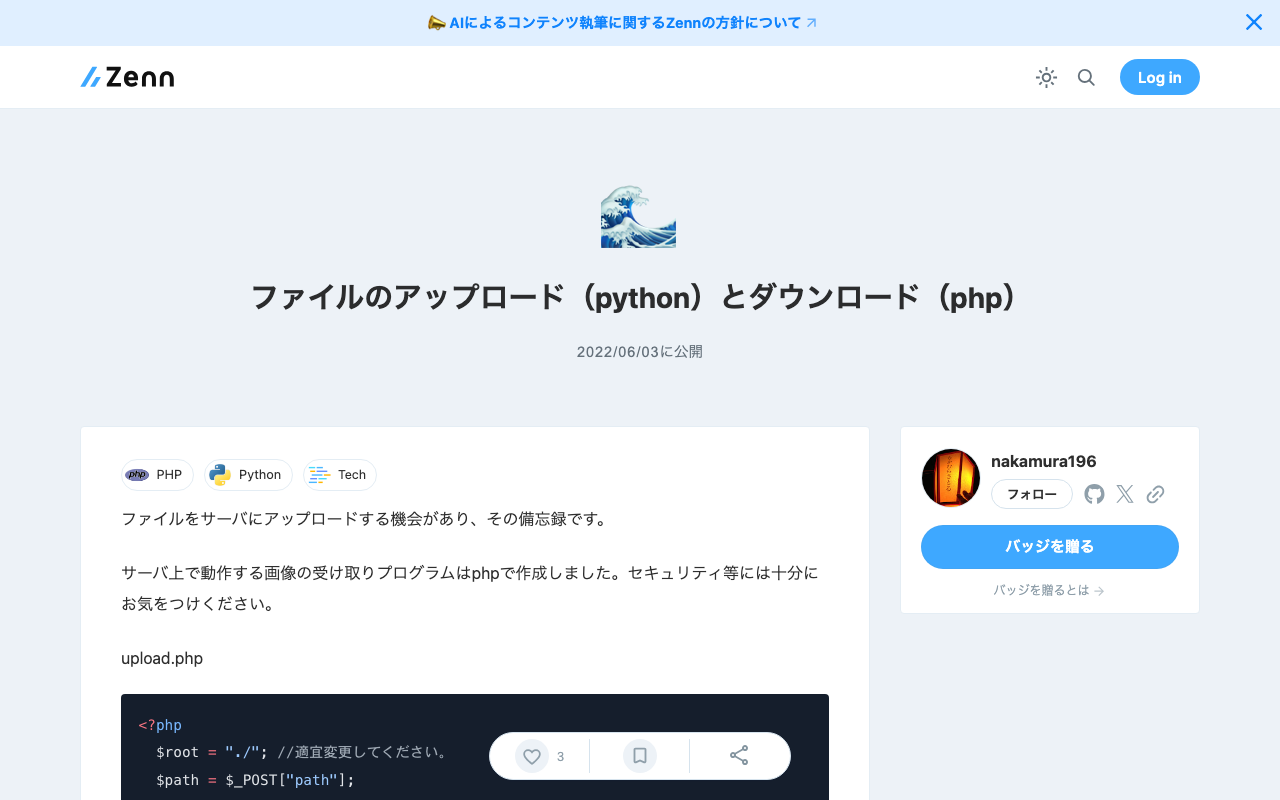The image size is (1280, 800).
Task: Click the バッジを贈る button
Action: tap(1049, 547)
